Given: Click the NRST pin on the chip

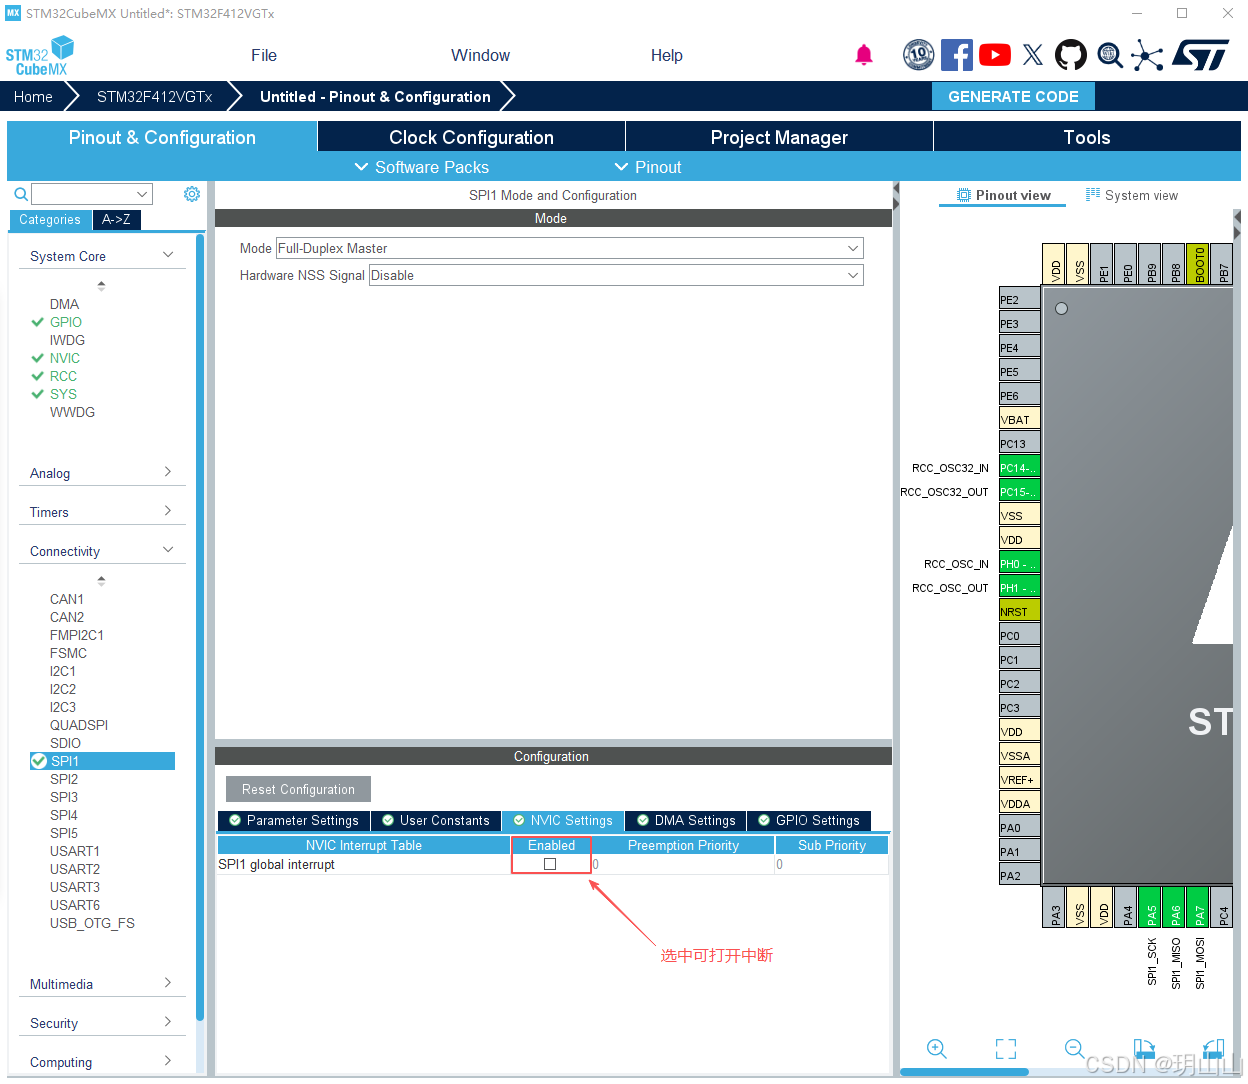Looking at the screenshot, I should [x=1019, y=611].
